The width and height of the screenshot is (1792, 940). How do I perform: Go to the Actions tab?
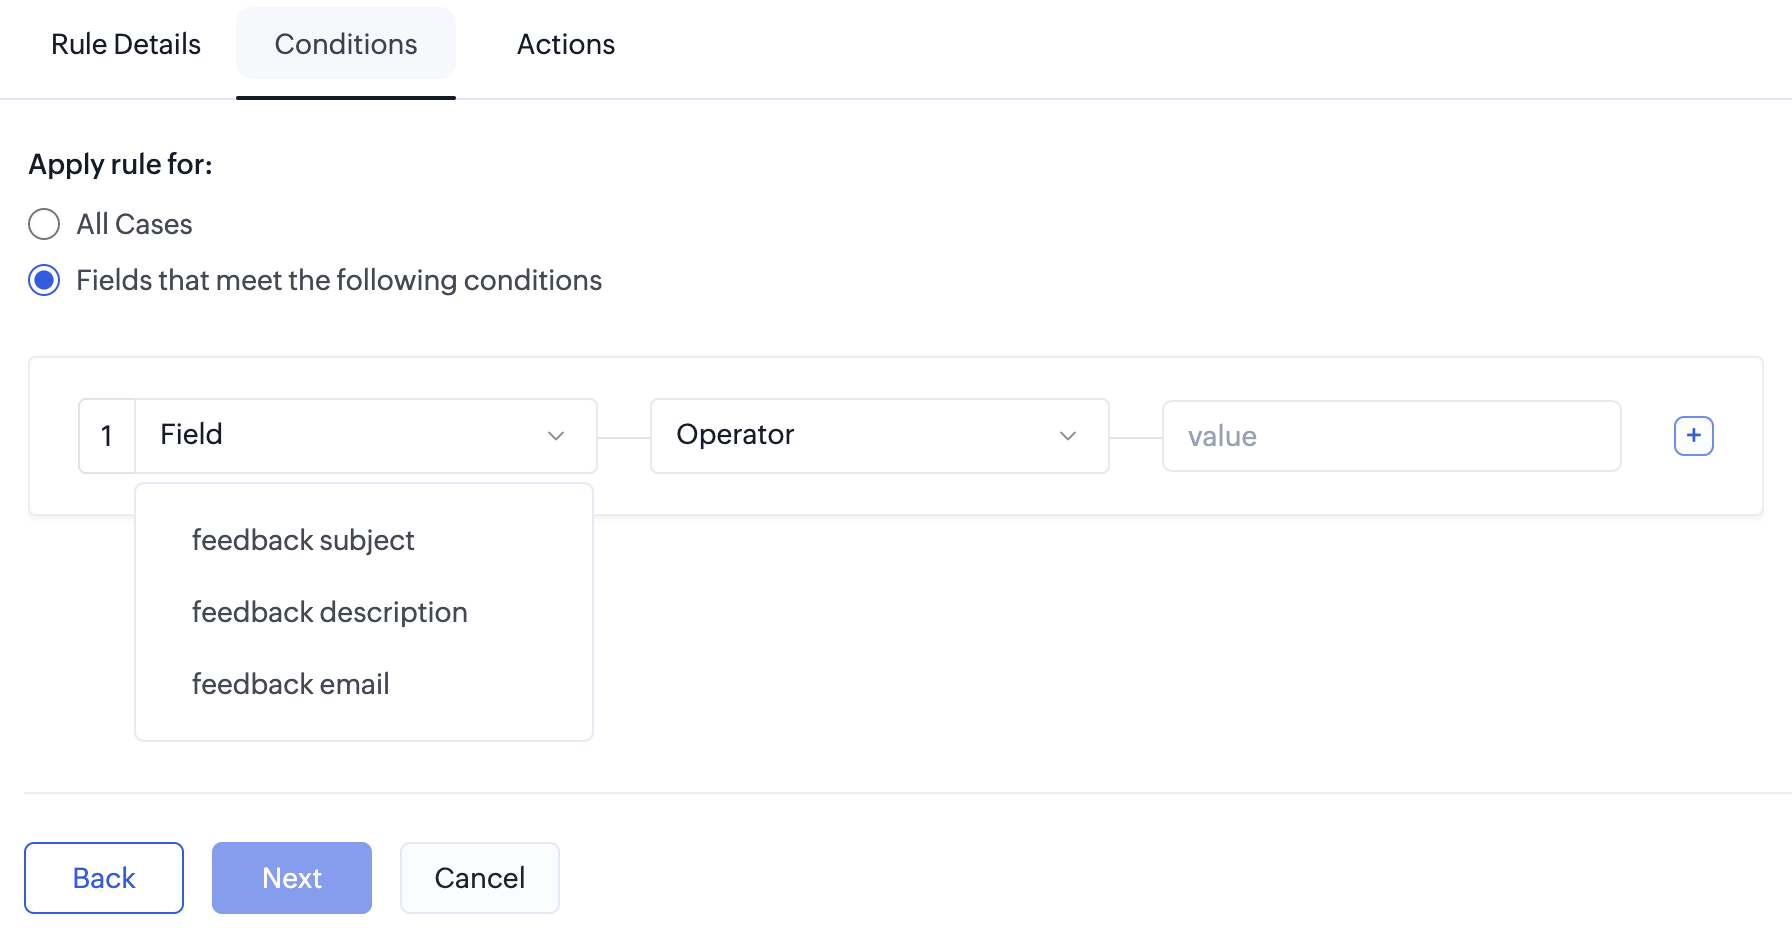point(565,44)
